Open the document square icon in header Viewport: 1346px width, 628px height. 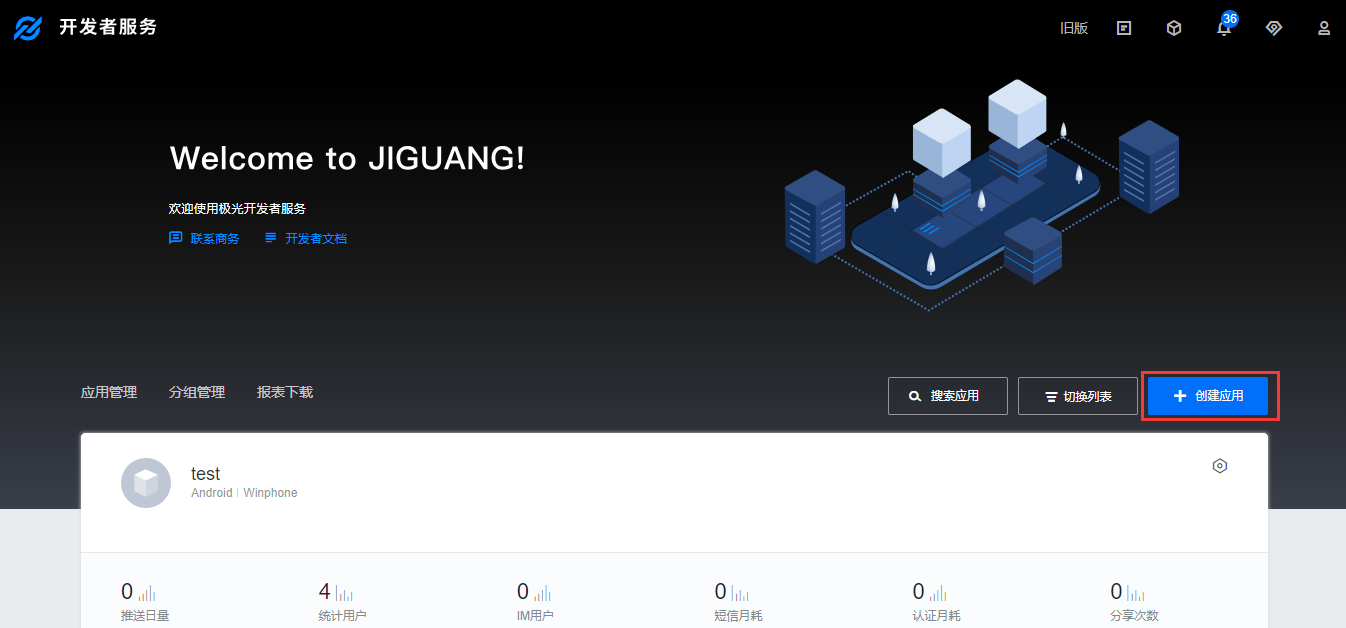[1124, 28]
